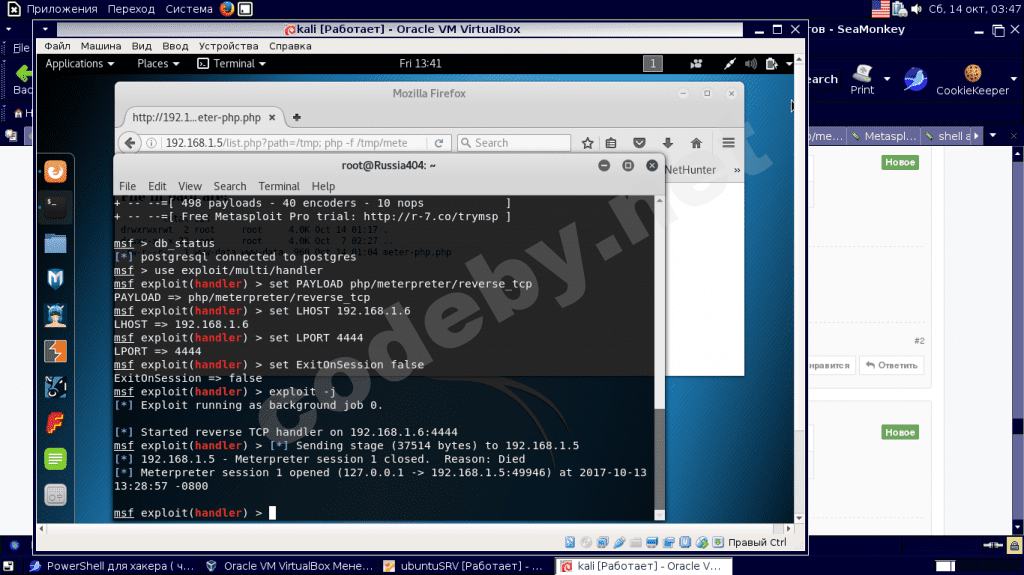
Task: Click the upper Новое badge
Action: point(900,162)
